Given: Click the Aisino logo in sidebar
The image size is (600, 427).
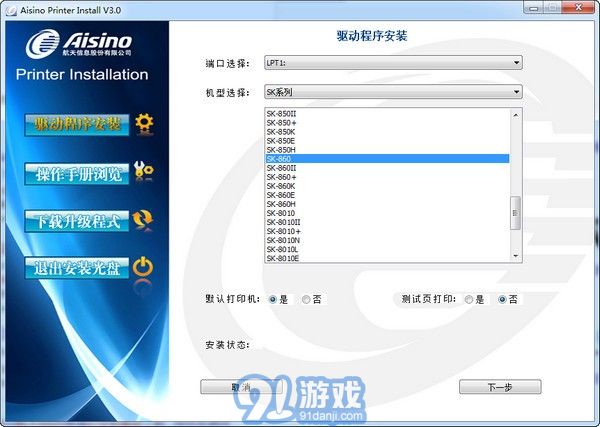Looking at the screenshot, I should 79,43.
